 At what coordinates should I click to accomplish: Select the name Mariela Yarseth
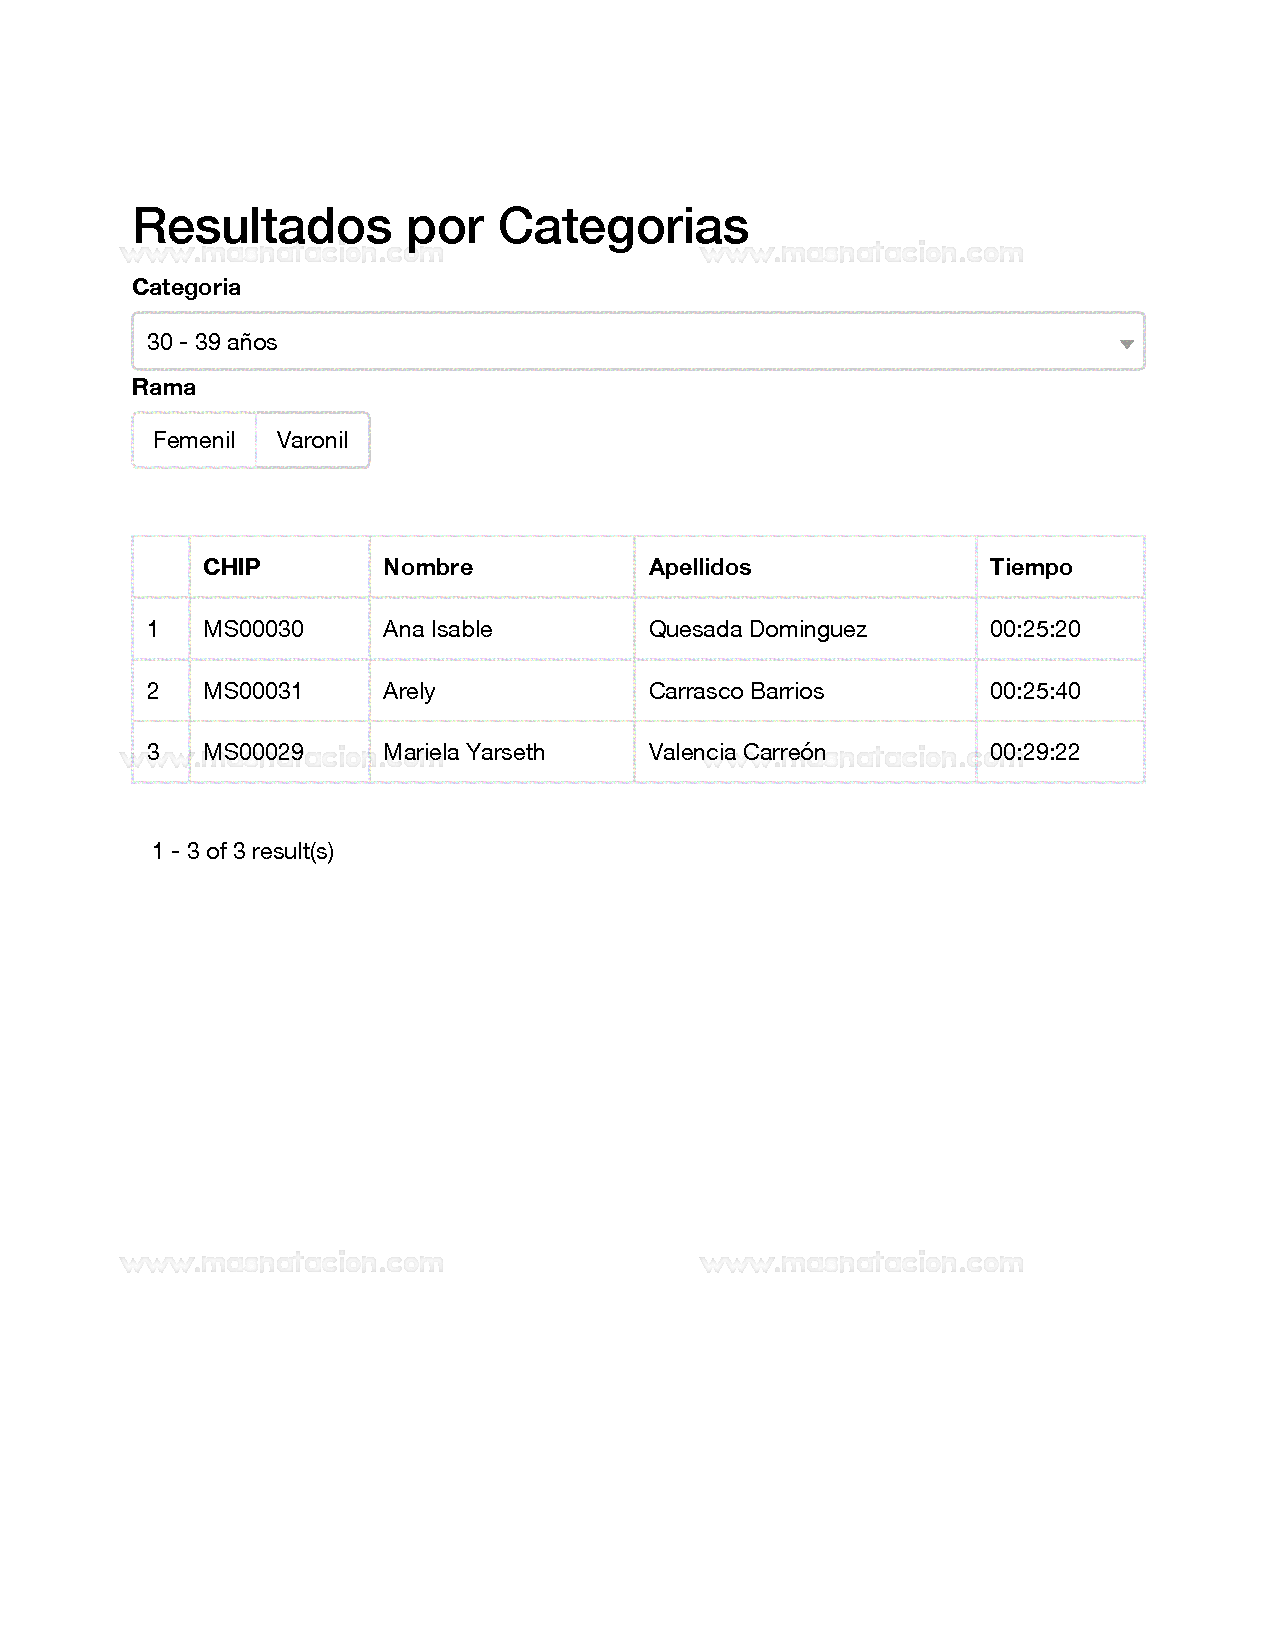(464, 752)
